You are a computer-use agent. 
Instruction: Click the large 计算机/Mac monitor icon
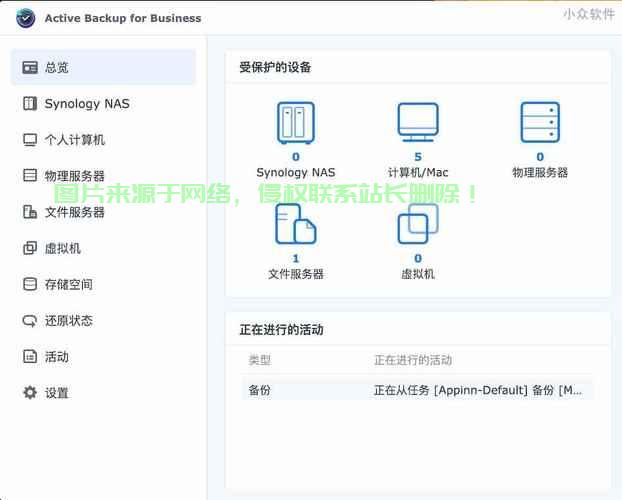pyautogui.click(x=418, y=122)
